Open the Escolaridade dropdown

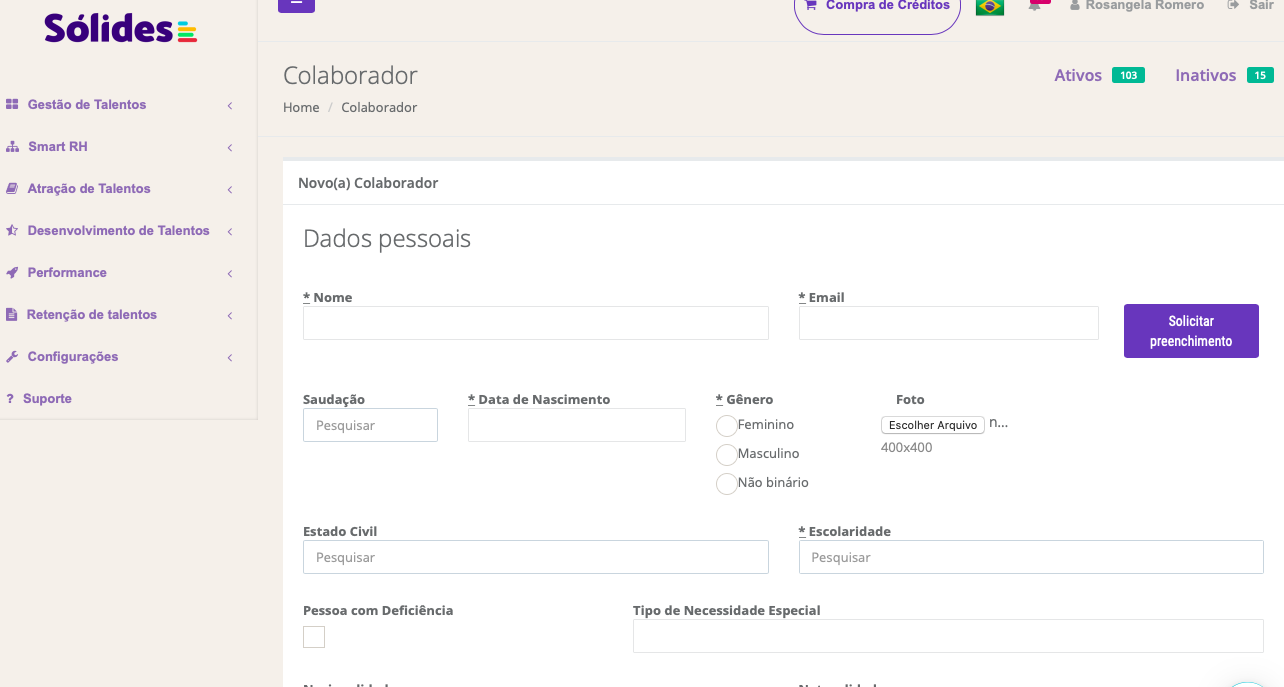point(1031,557)
